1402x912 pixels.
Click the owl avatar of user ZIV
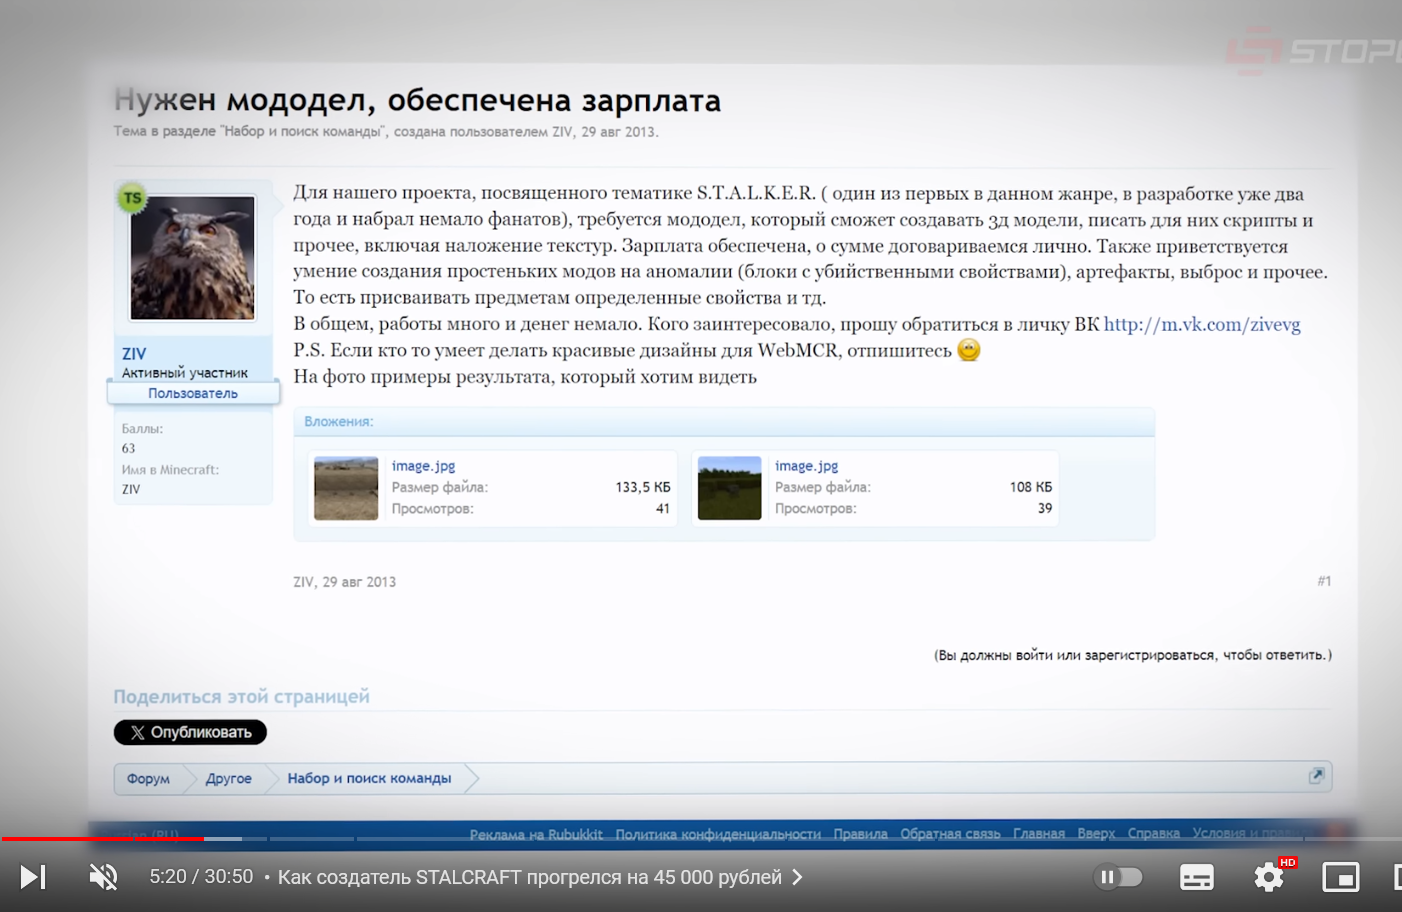192,258
